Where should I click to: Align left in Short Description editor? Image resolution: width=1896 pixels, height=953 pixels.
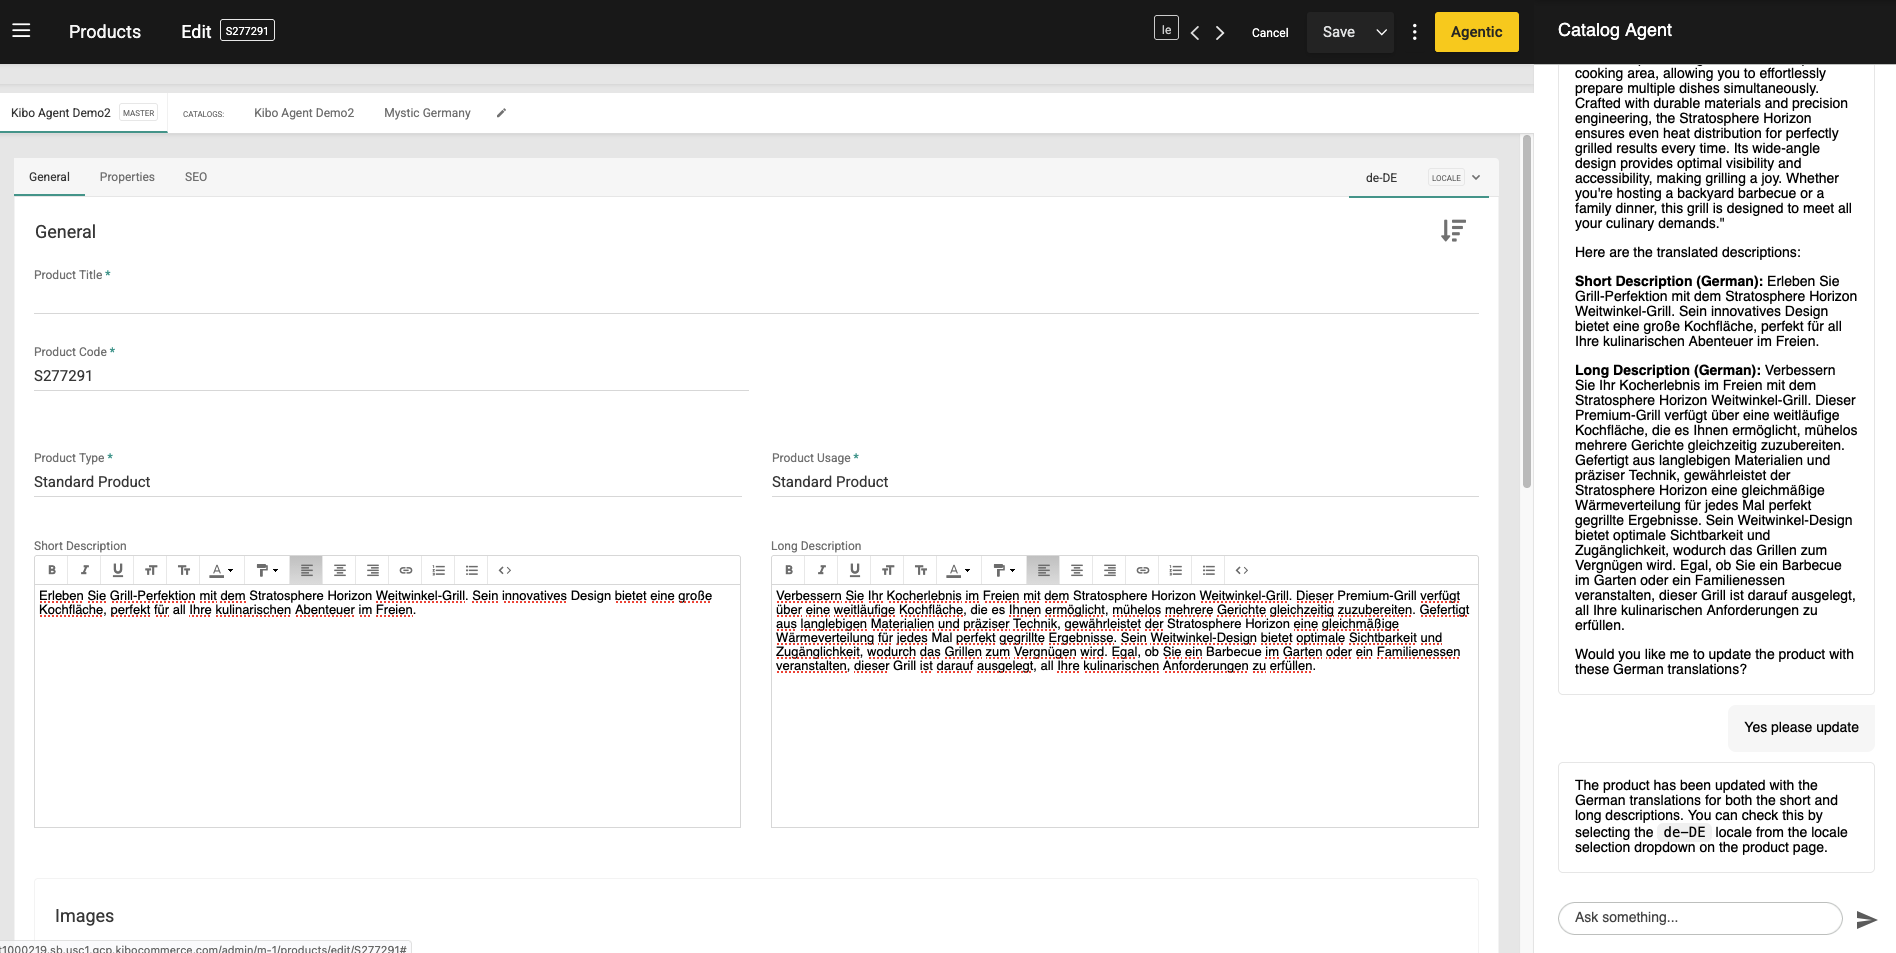pyautogui.click(x=307, y=570)
